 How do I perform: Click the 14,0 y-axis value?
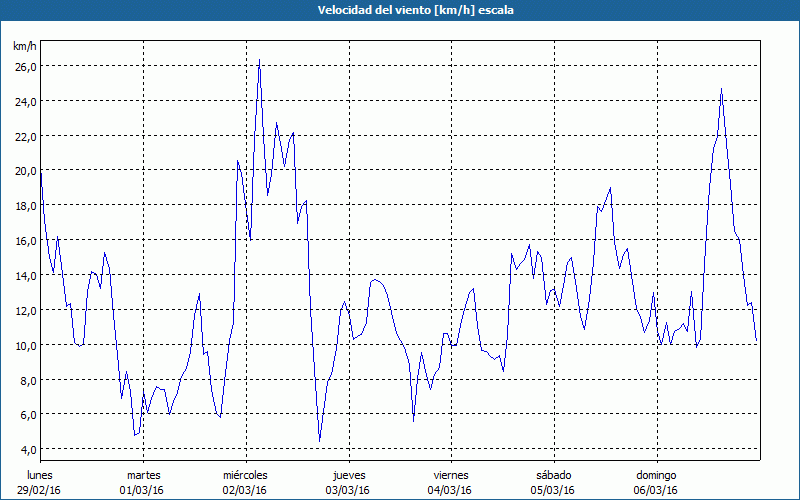coord(25,275)
